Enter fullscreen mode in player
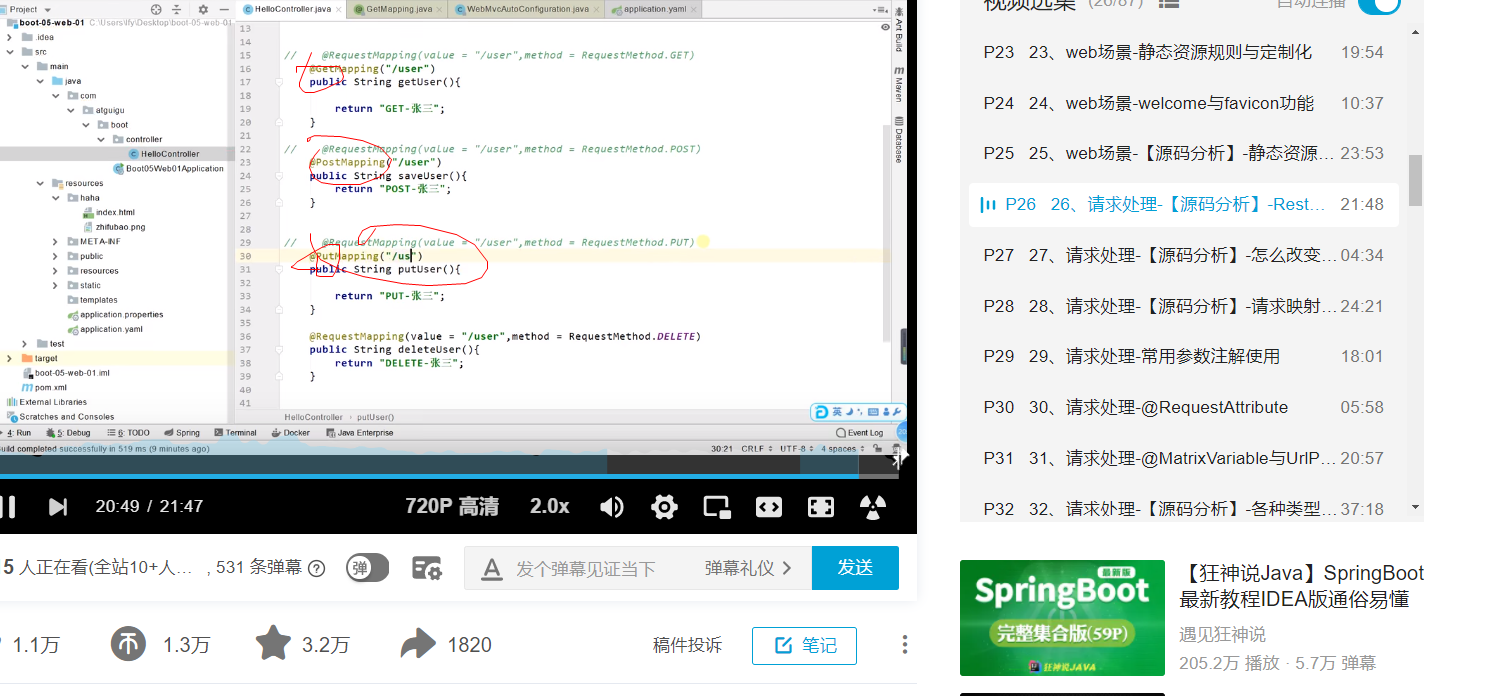 821,507
